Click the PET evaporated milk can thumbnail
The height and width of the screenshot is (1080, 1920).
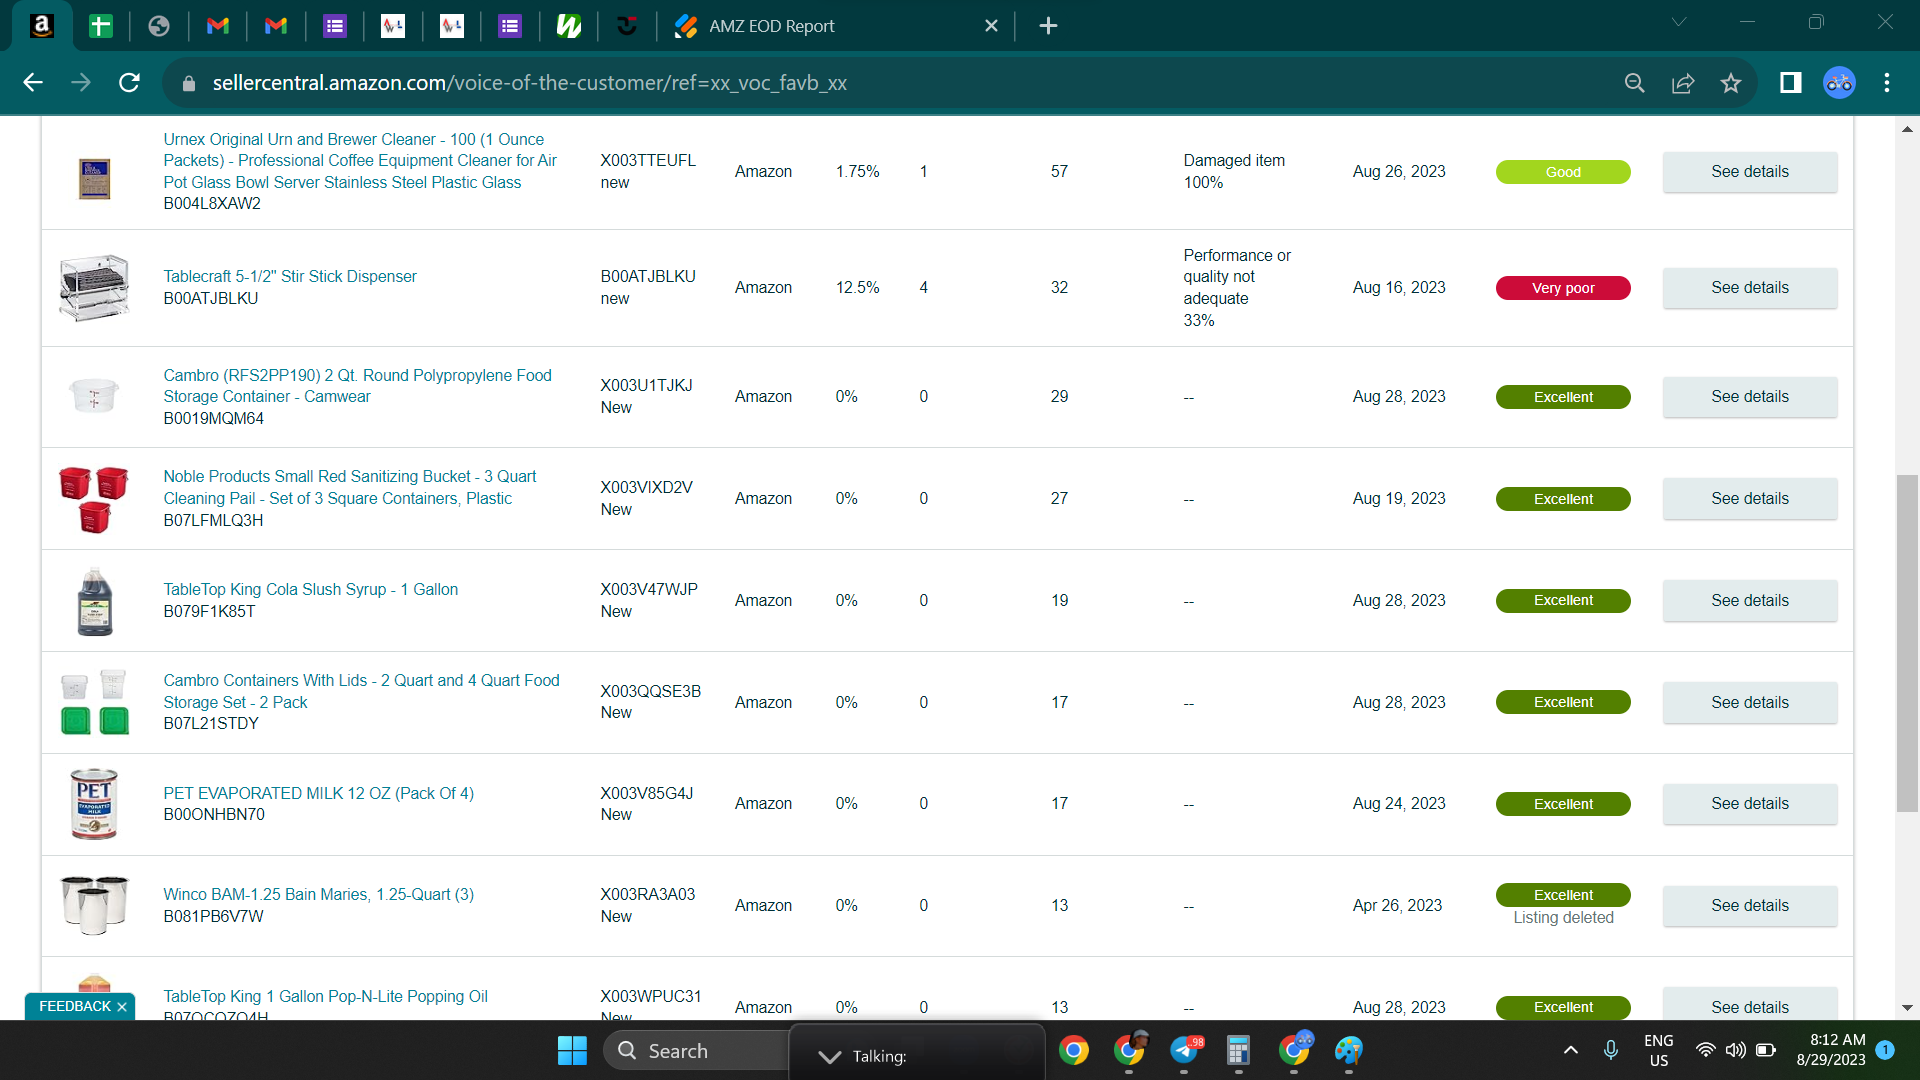(94, 804)
